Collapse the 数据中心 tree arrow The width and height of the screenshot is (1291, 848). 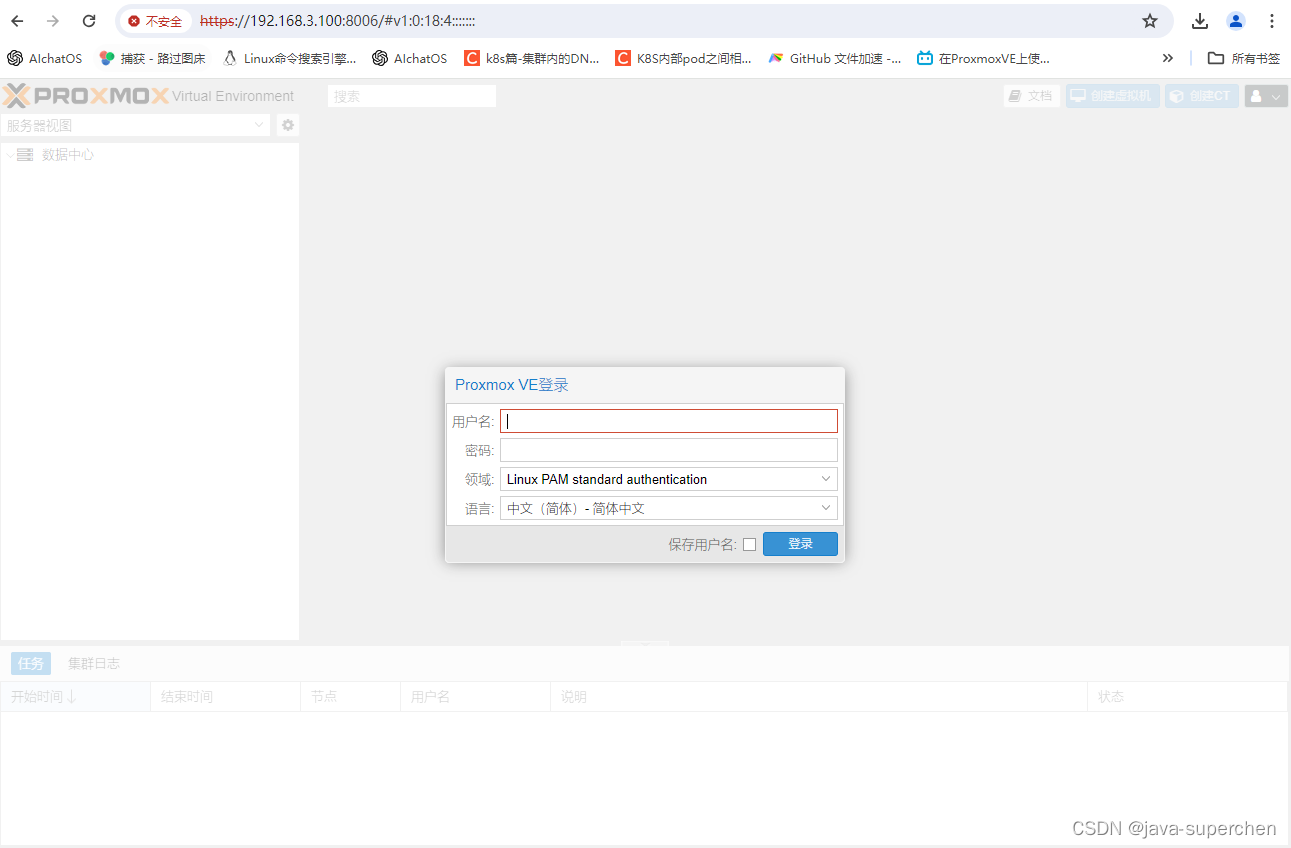pos(10,155)
